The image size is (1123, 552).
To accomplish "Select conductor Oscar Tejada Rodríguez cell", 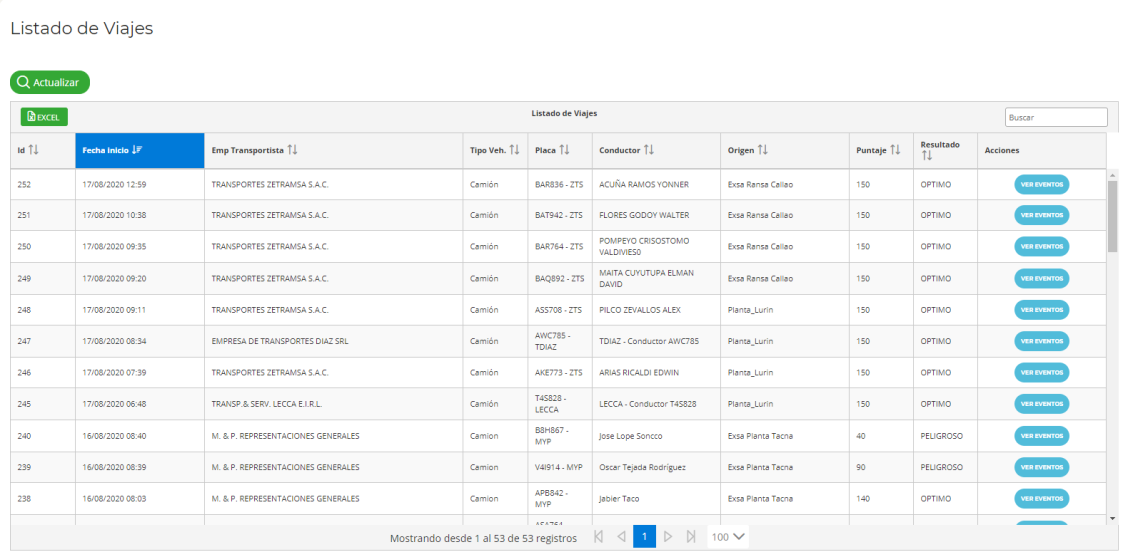I will tap(655, 467).
